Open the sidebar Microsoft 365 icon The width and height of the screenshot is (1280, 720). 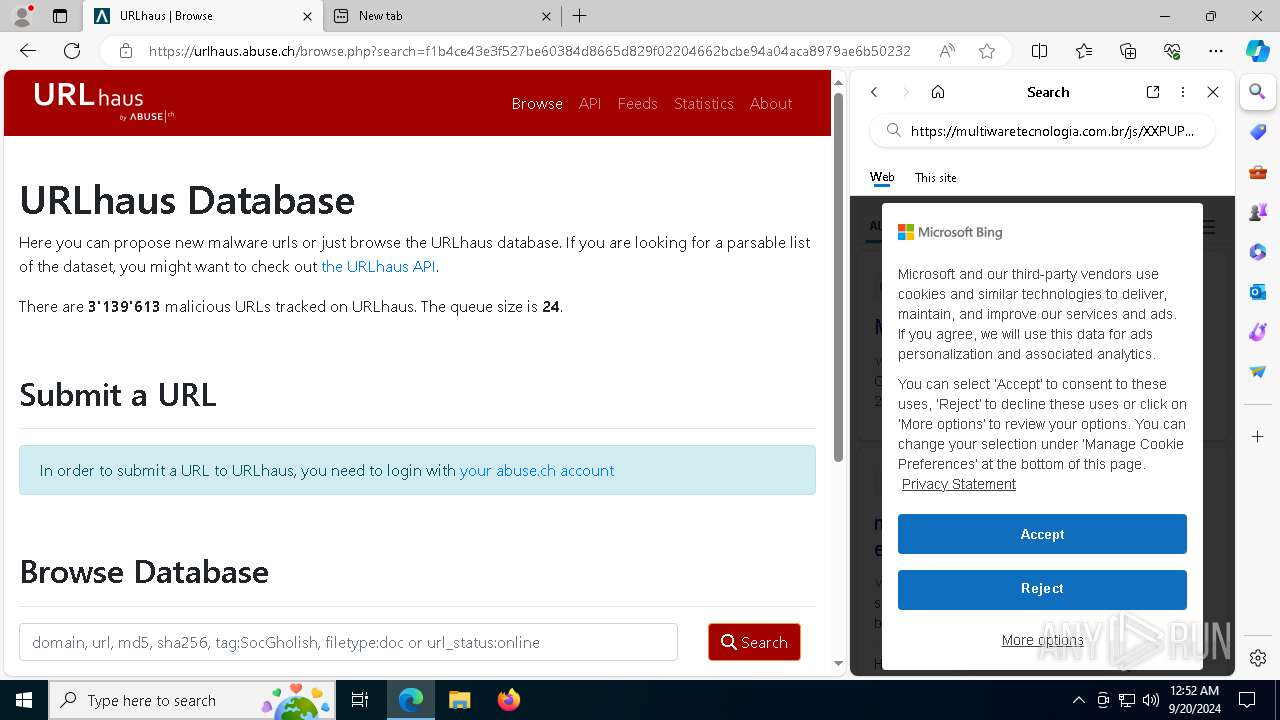coord(1258,252)
